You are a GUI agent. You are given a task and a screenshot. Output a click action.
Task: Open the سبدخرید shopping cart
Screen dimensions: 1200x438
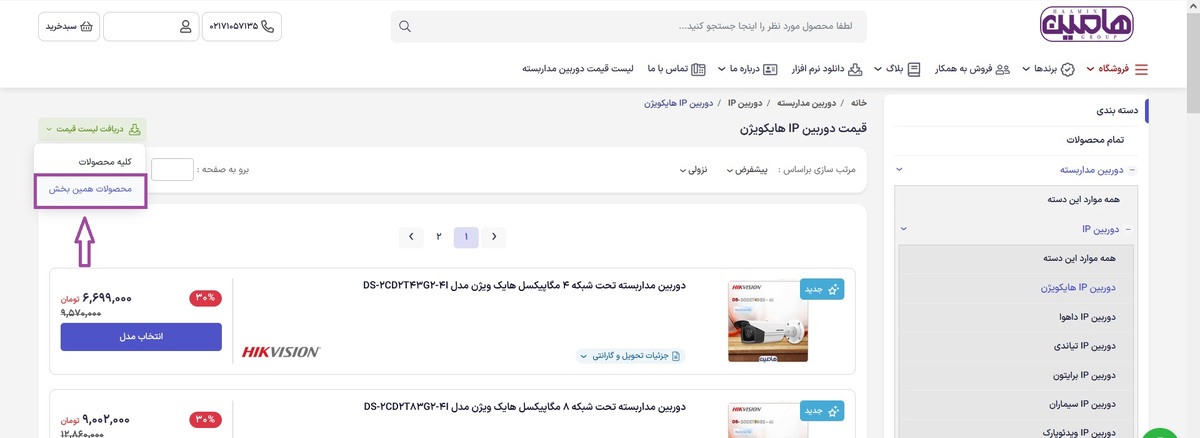[x=69, y=26]
